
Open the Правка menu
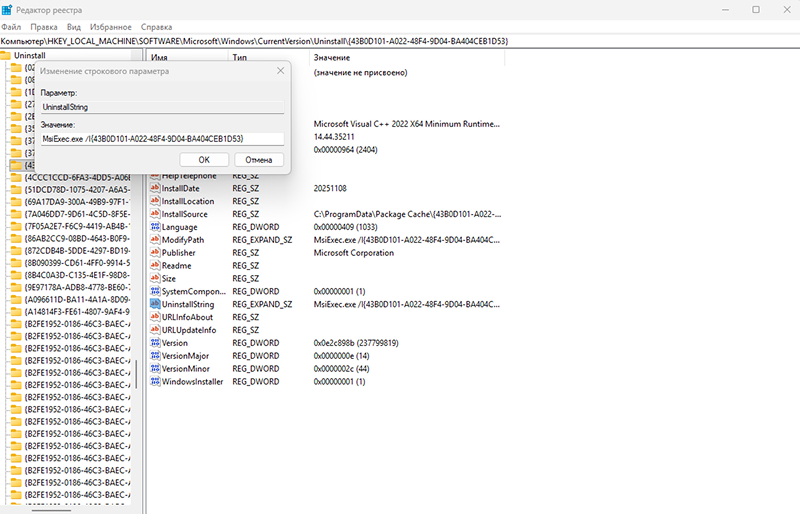(44, 26)
